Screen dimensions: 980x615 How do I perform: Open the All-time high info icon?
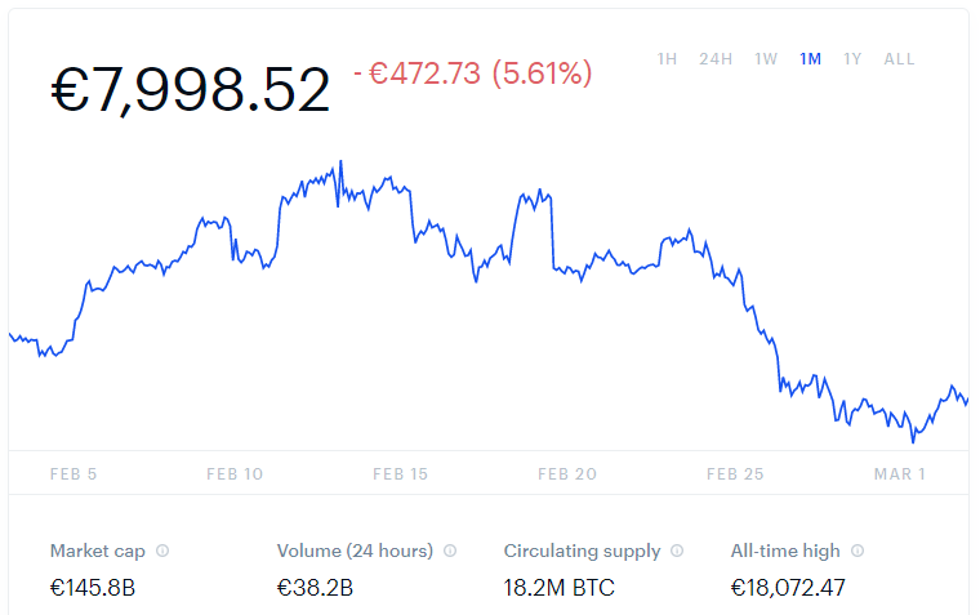pos(858,551)
